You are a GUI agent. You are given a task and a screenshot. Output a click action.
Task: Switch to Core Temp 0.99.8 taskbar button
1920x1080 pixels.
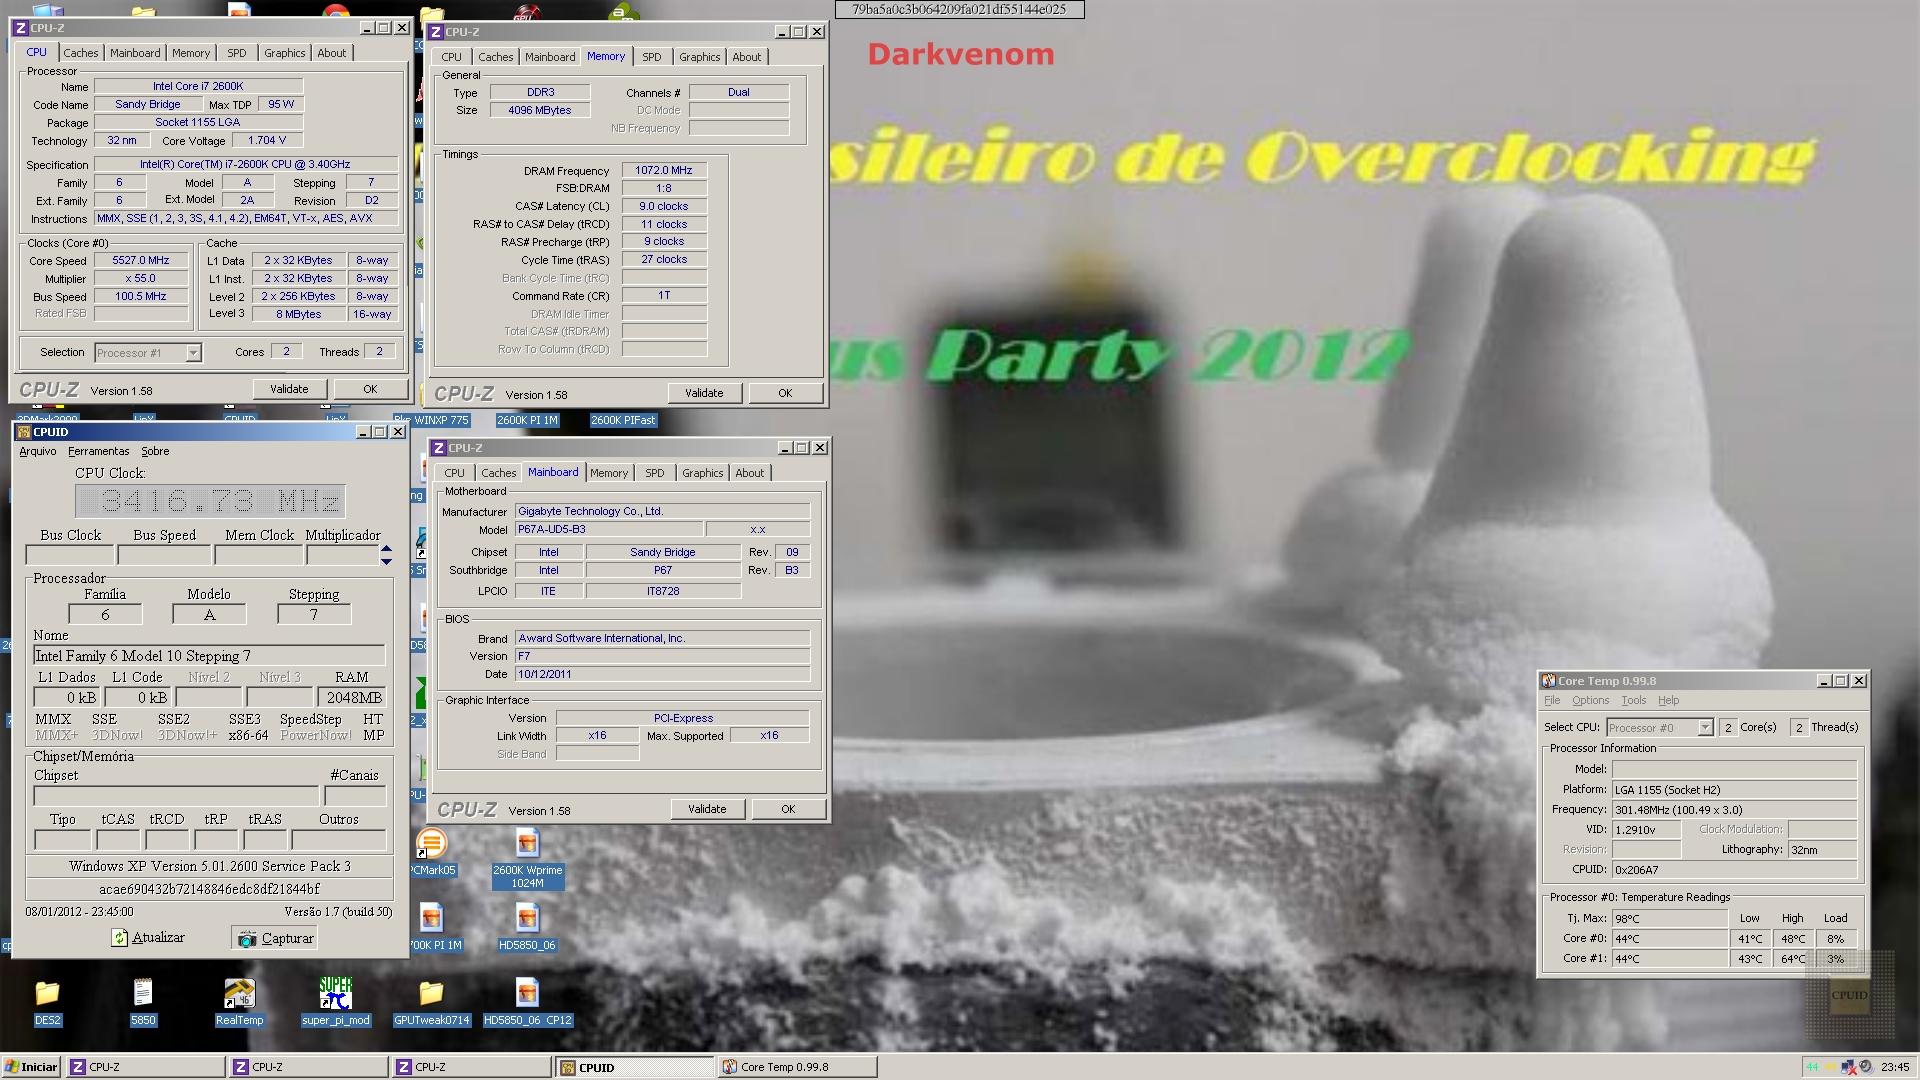click(x=797, y=1067)
